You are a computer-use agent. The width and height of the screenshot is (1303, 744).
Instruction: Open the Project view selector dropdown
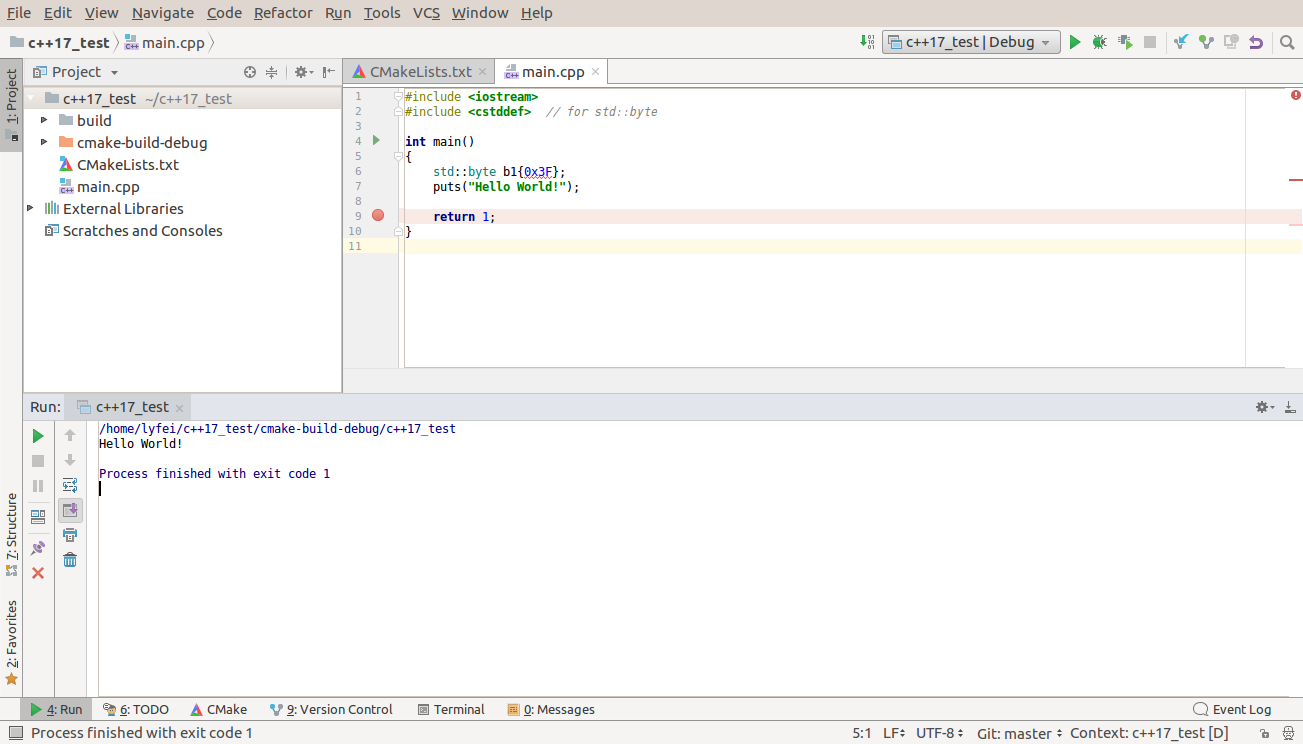pyautogui.click(x=76, y=72)
